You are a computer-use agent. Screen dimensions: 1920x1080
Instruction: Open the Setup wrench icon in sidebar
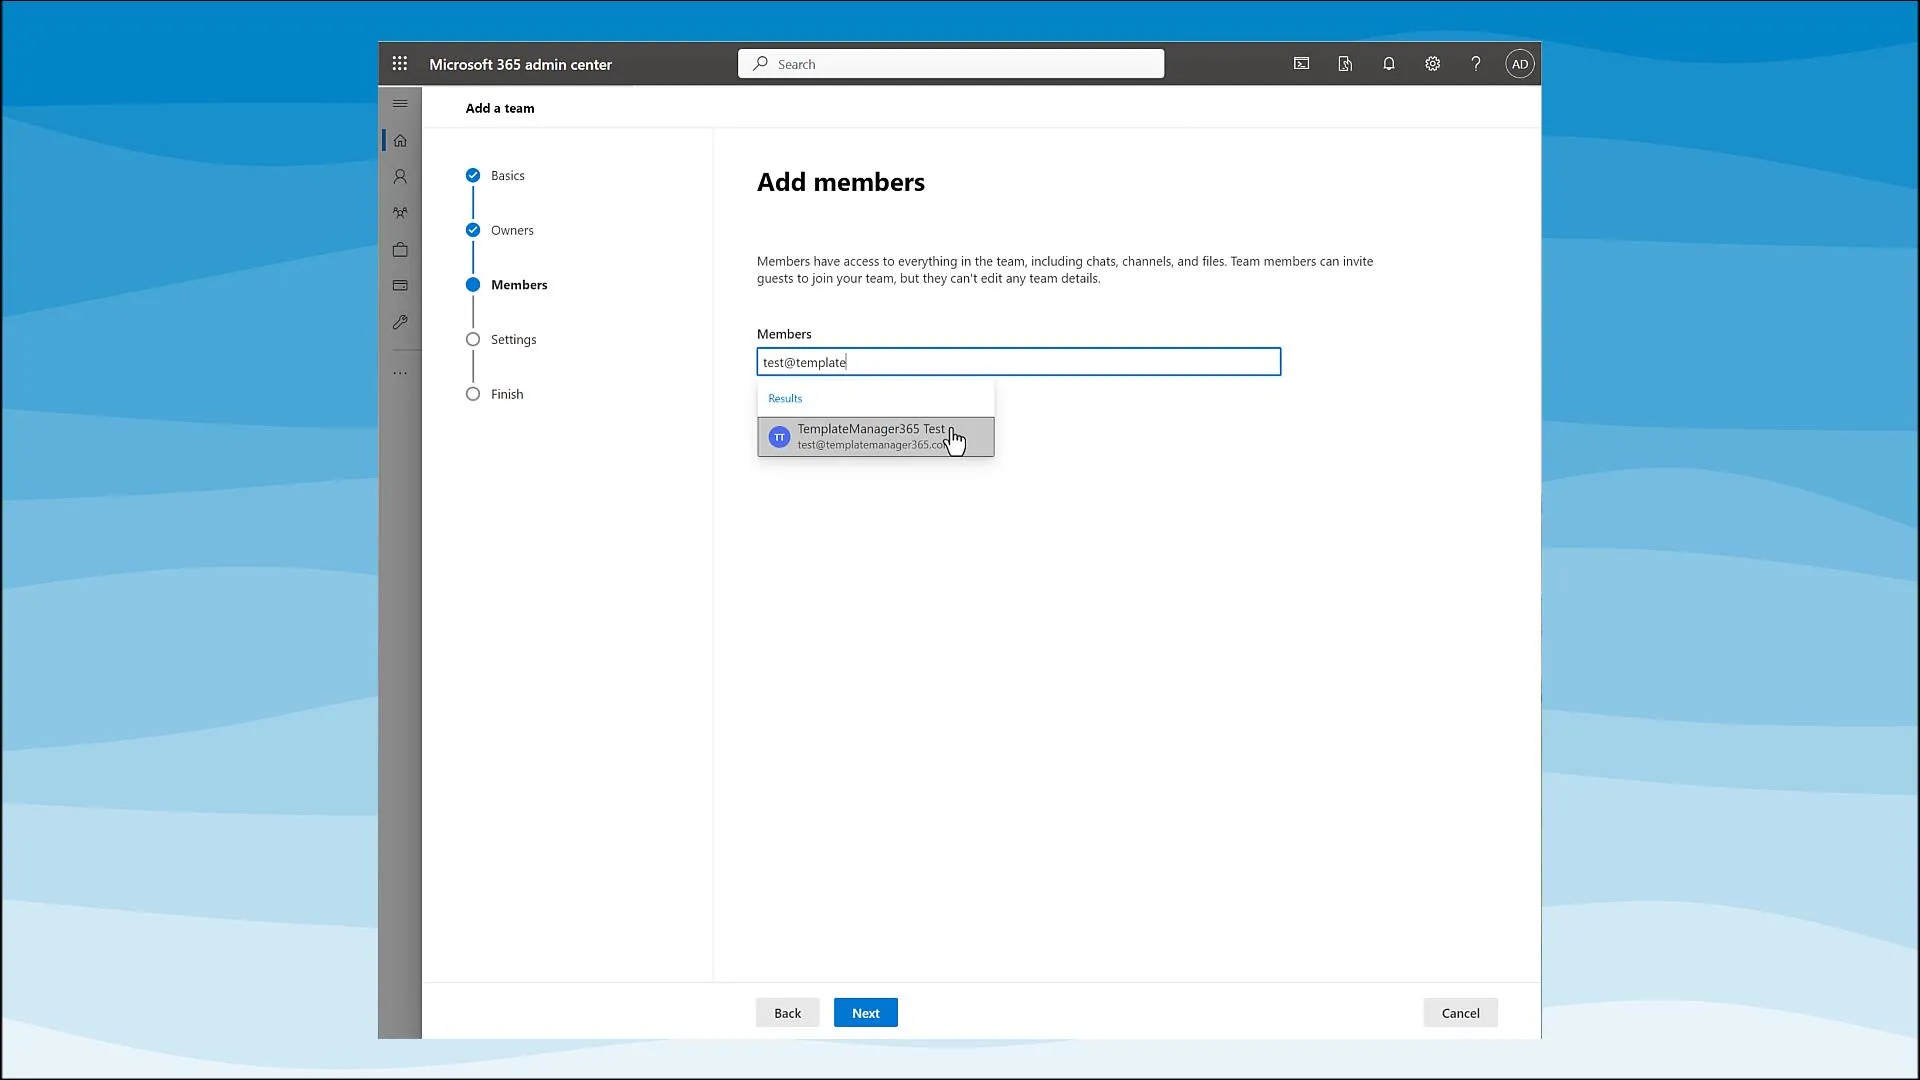400,322
